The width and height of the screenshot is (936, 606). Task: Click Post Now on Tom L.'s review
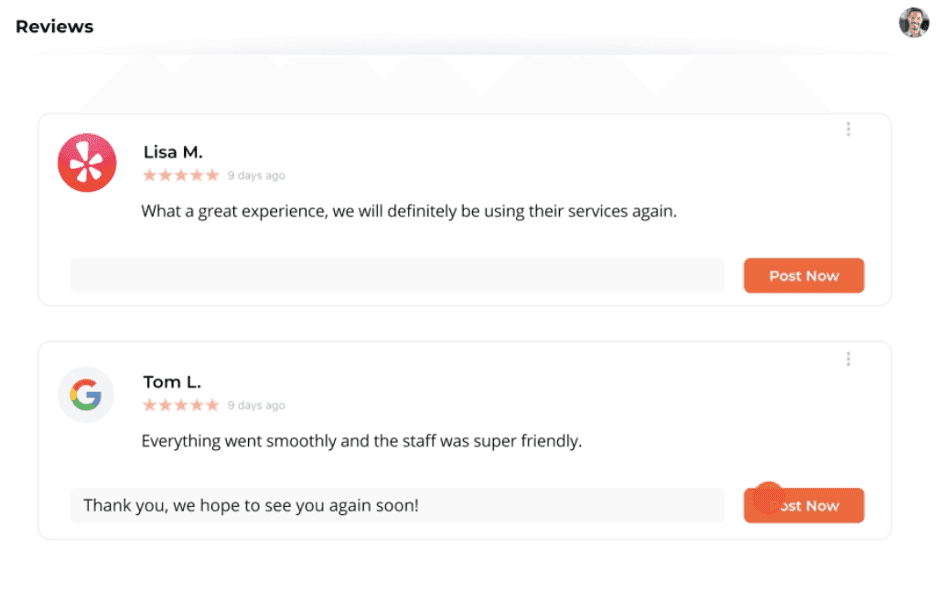(803, 505)
